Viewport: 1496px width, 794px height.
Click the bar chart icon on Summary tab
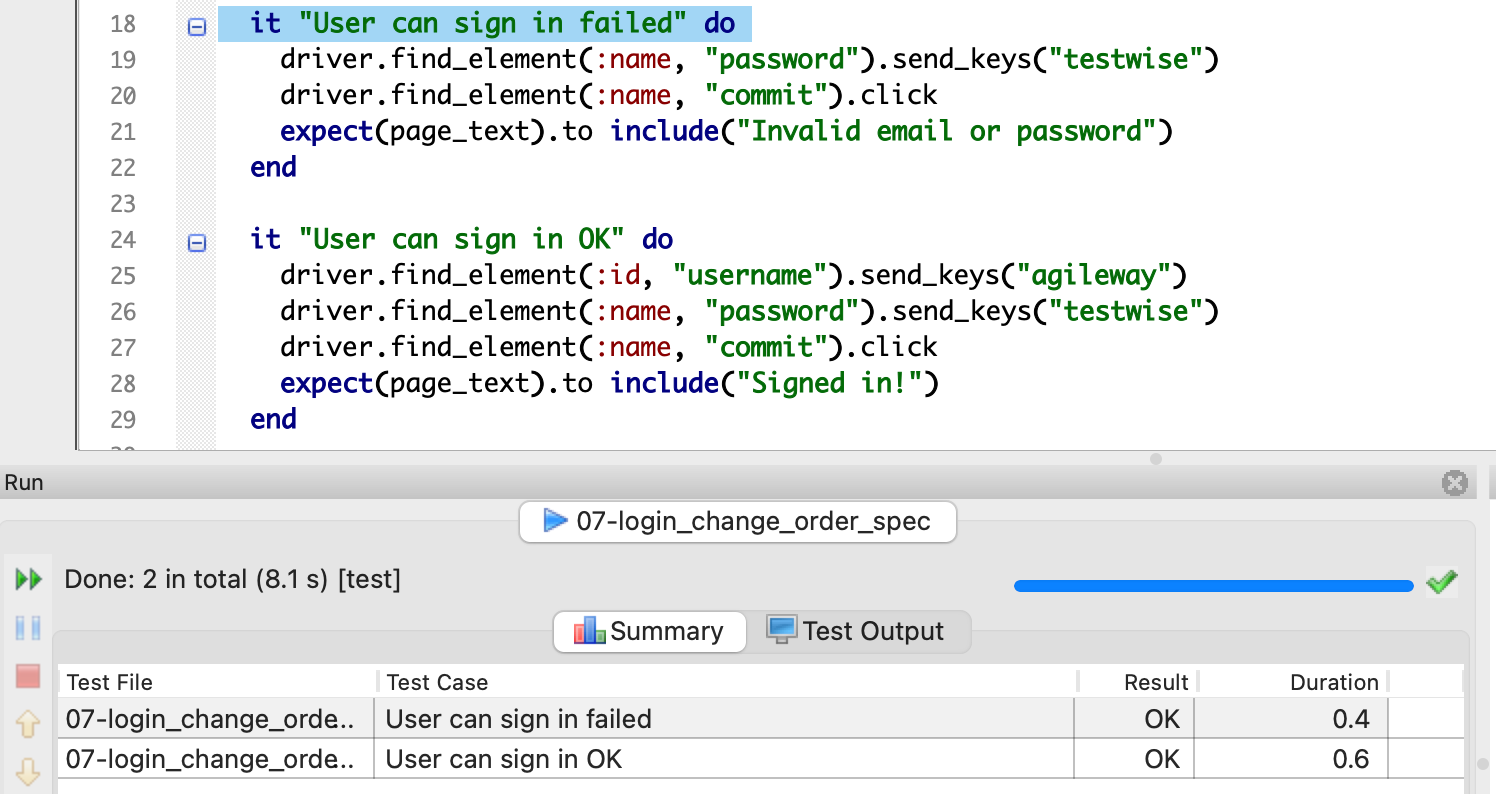[x=589, y=631]
